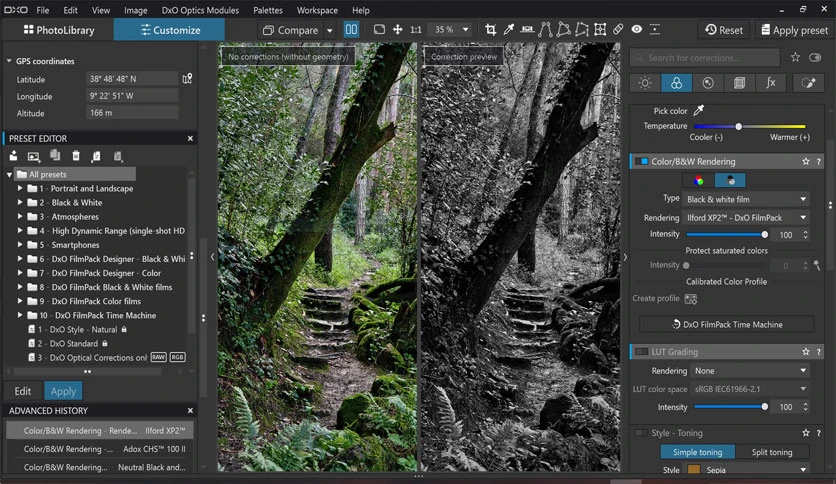Click the Apply preset button
Viewport: 836px width, 484px height.
794,30
